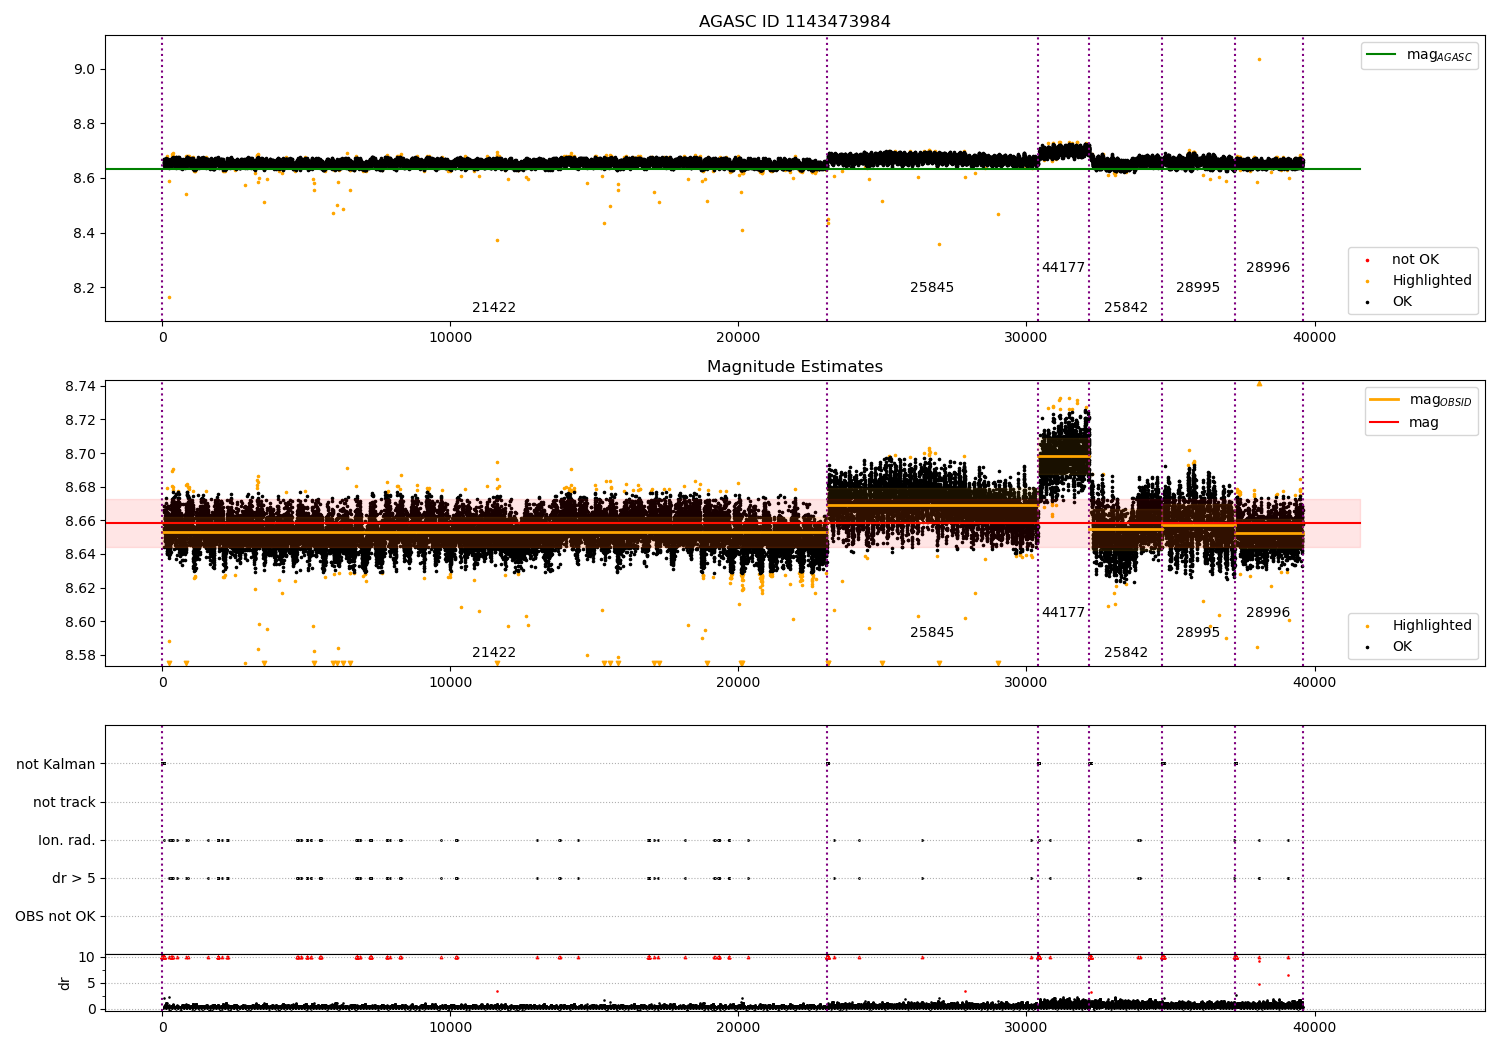Click the '8.4' y-axis tick label
The width and height of the screenshot is (1500, 1050).
(x=84, y=234)
